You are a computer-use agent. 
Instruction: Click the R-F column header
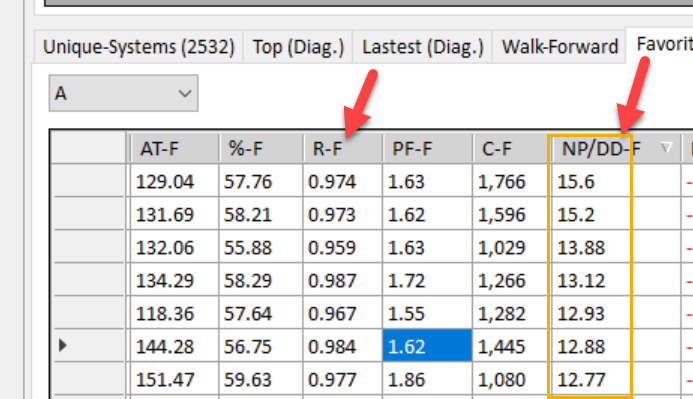click(343, 149)
